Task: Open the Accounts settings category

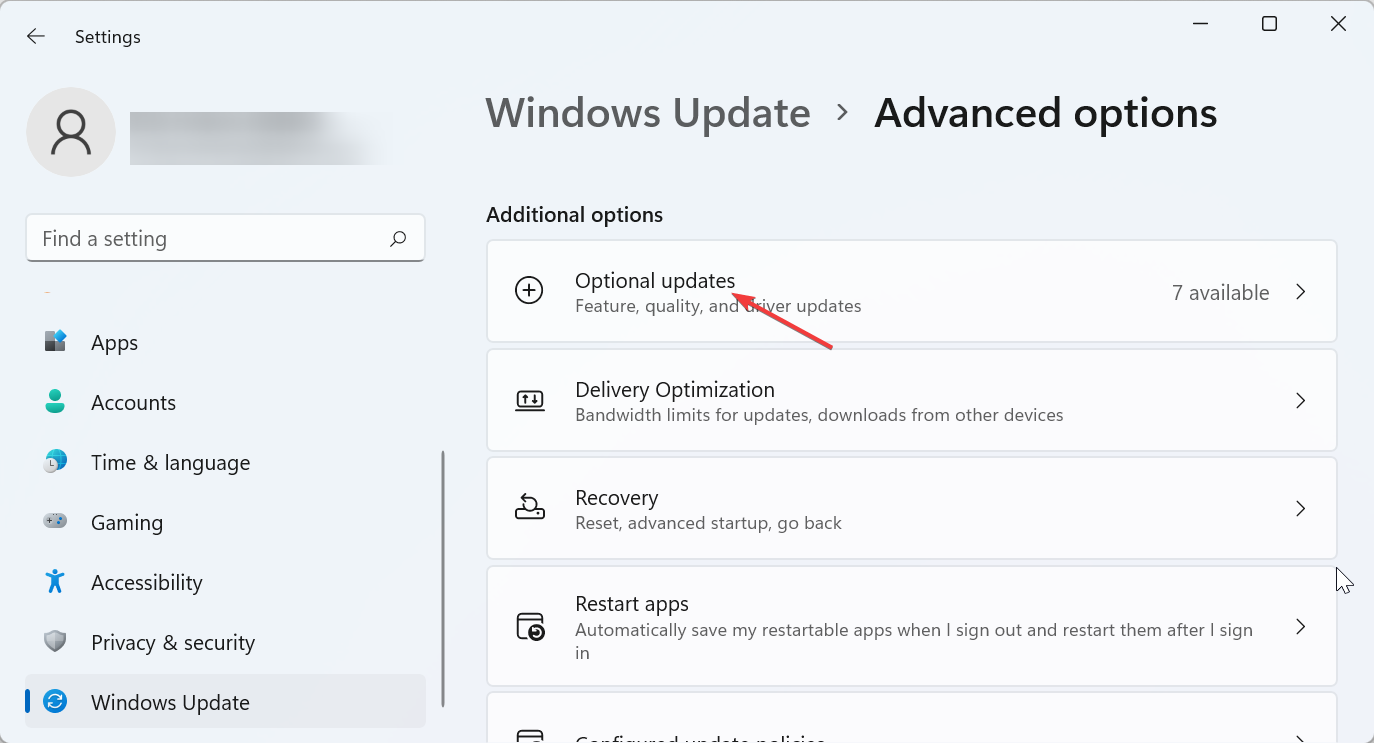Action: point(225,402)
